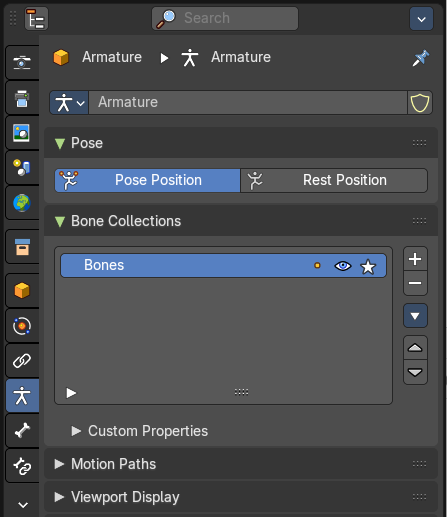Screen dimensions: 447x517
Task: Open bone collection specials dropdown menu
Action: (x=415, y=316)
